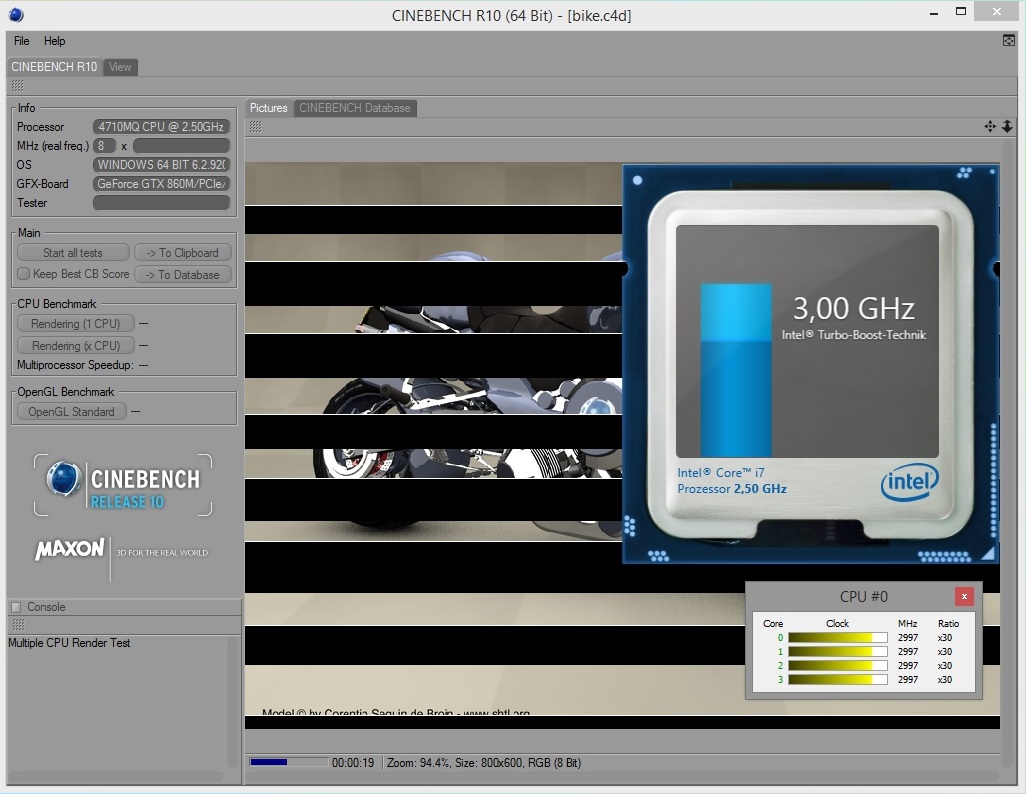Click the Core 0 clock bar

click(838, 638)
